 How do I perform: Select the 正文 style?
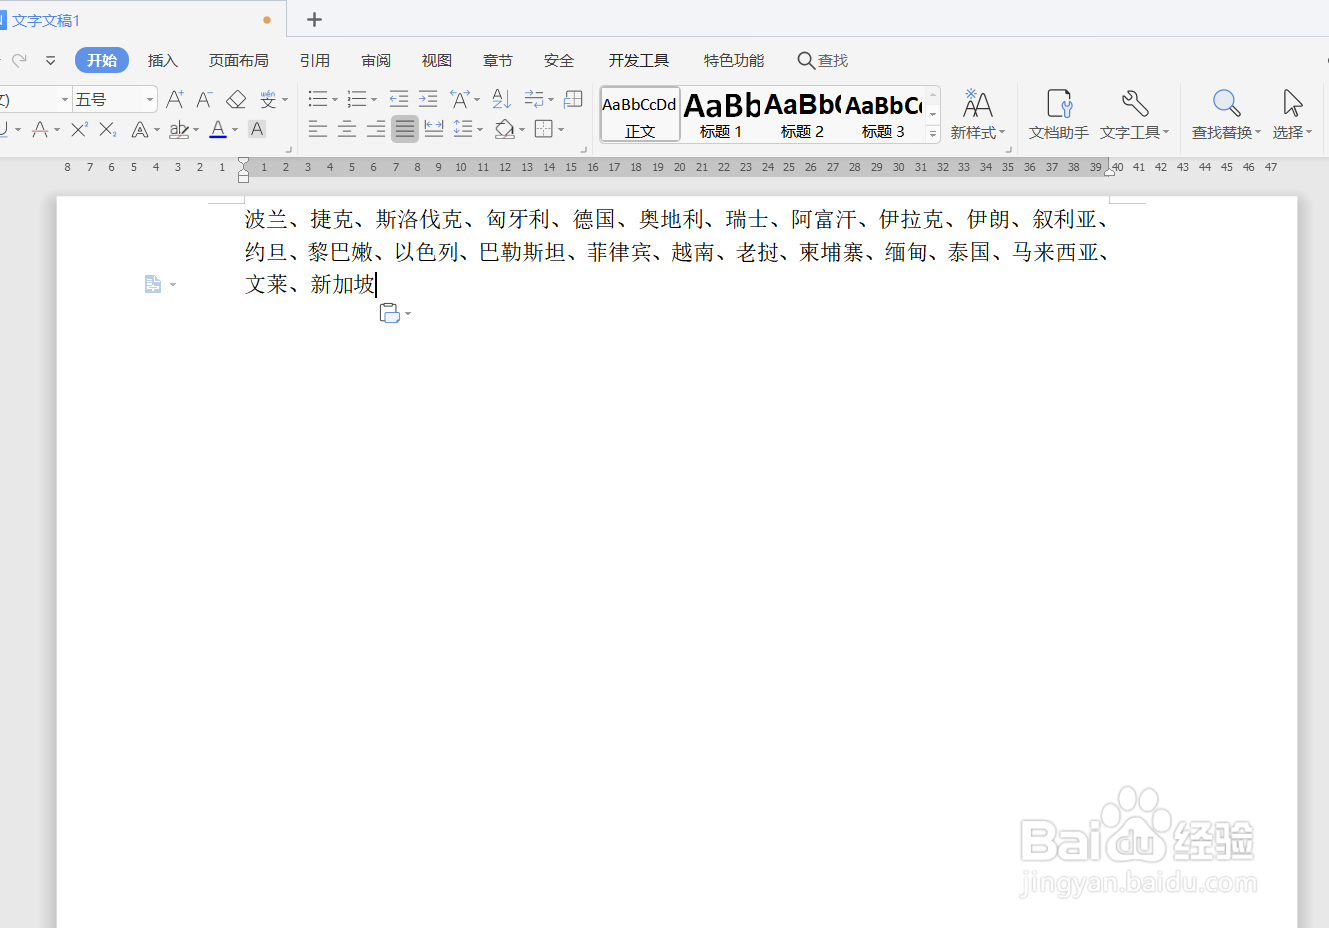point(640,115)
